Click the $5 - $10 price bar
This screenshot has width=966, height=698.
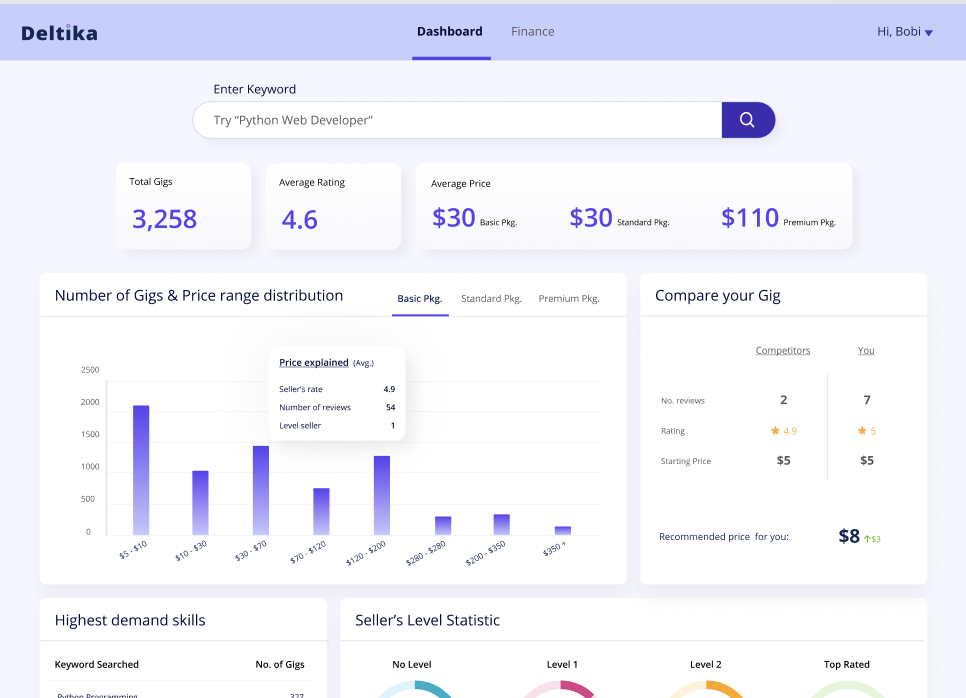coord(141,470)
